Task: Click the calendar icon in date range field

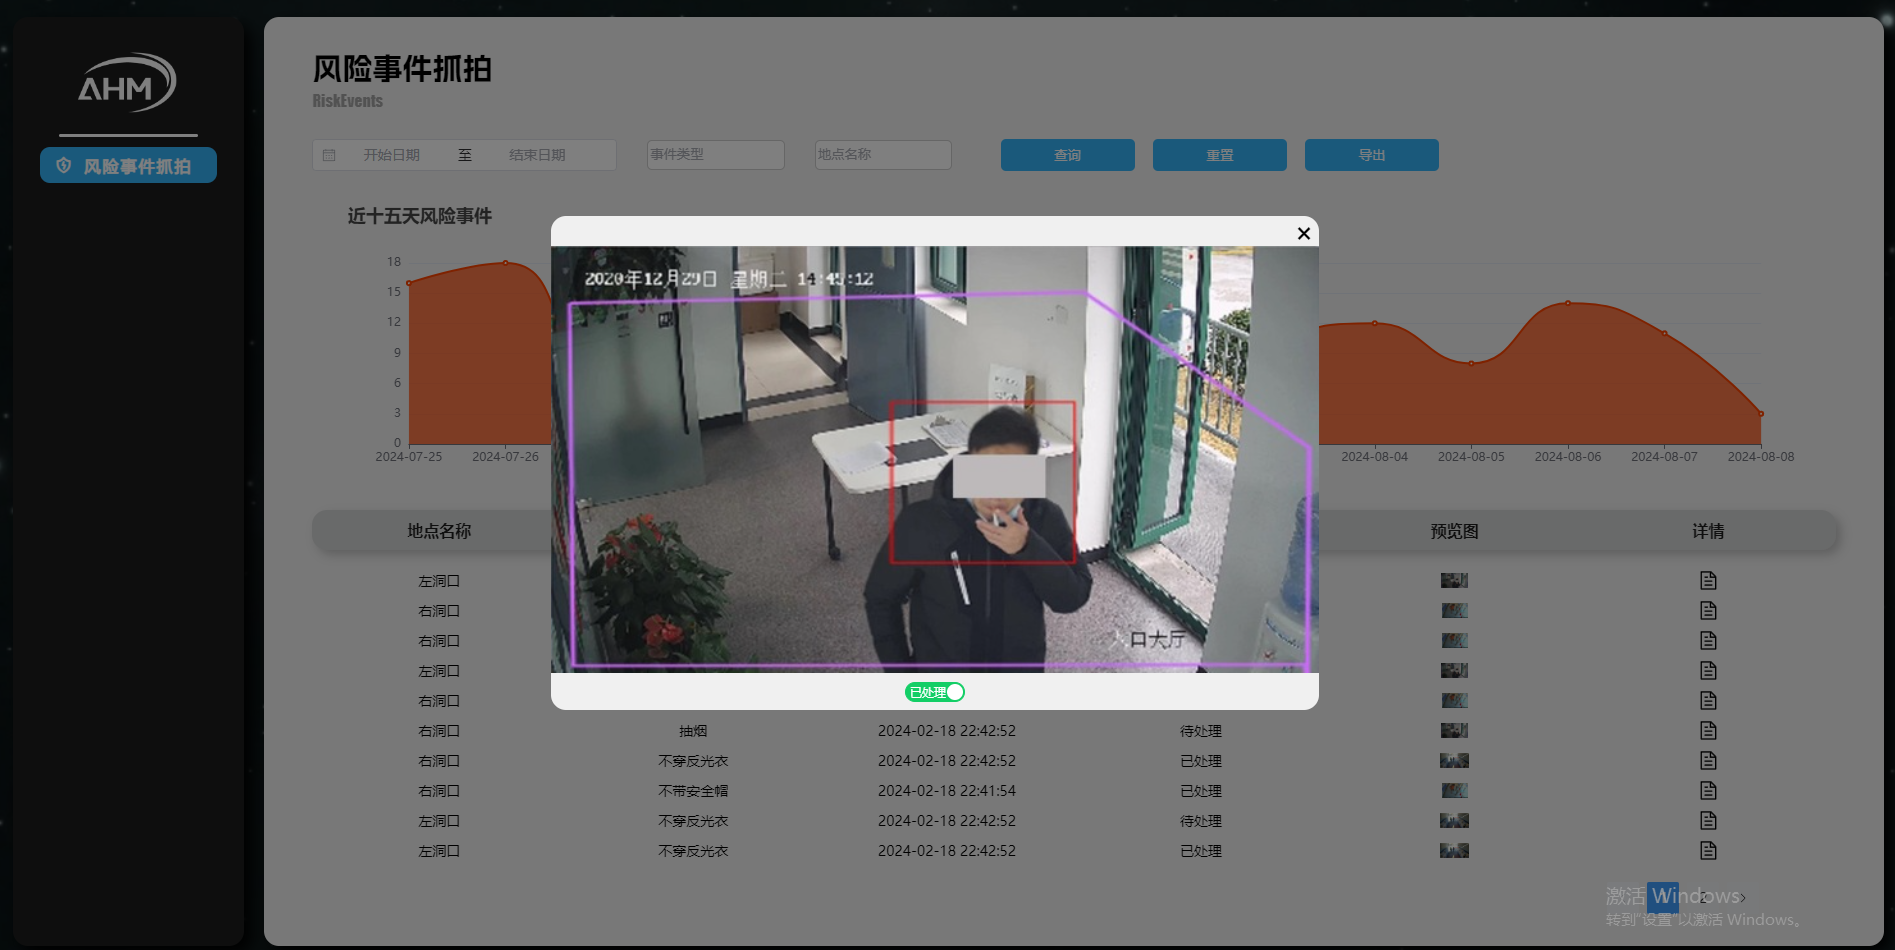Action: pos(329,155)
